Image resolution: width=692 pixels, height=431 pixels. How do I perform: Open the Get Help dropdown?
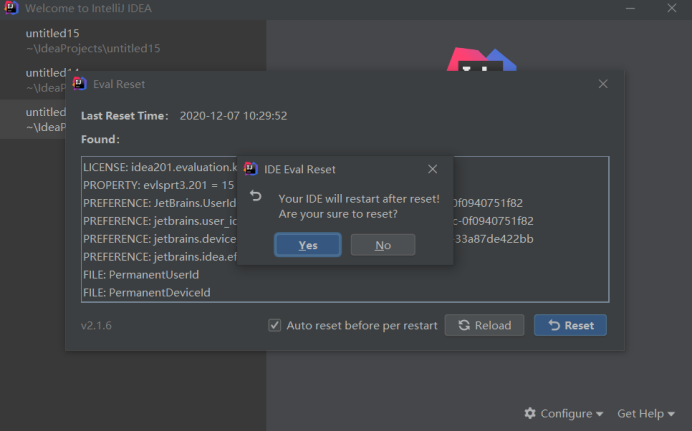(x=646, y=413)
